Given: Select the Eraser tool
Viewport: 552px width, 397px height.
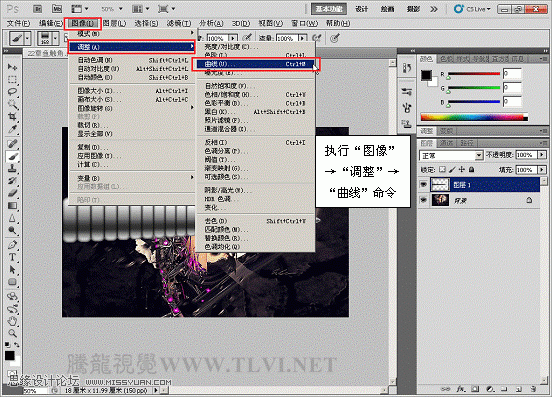Looking at the screenshot, I should [12, 193].
